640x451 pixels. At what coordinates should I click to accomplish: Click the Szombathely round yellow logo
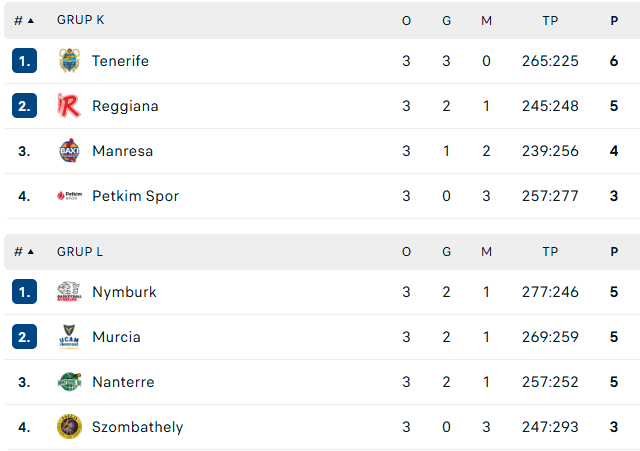coord(69,427)
